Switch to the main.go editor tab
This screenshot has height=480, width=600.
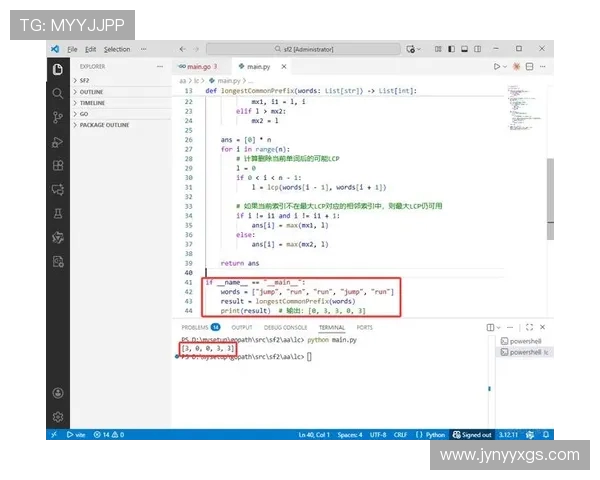[x=199, y=67]
